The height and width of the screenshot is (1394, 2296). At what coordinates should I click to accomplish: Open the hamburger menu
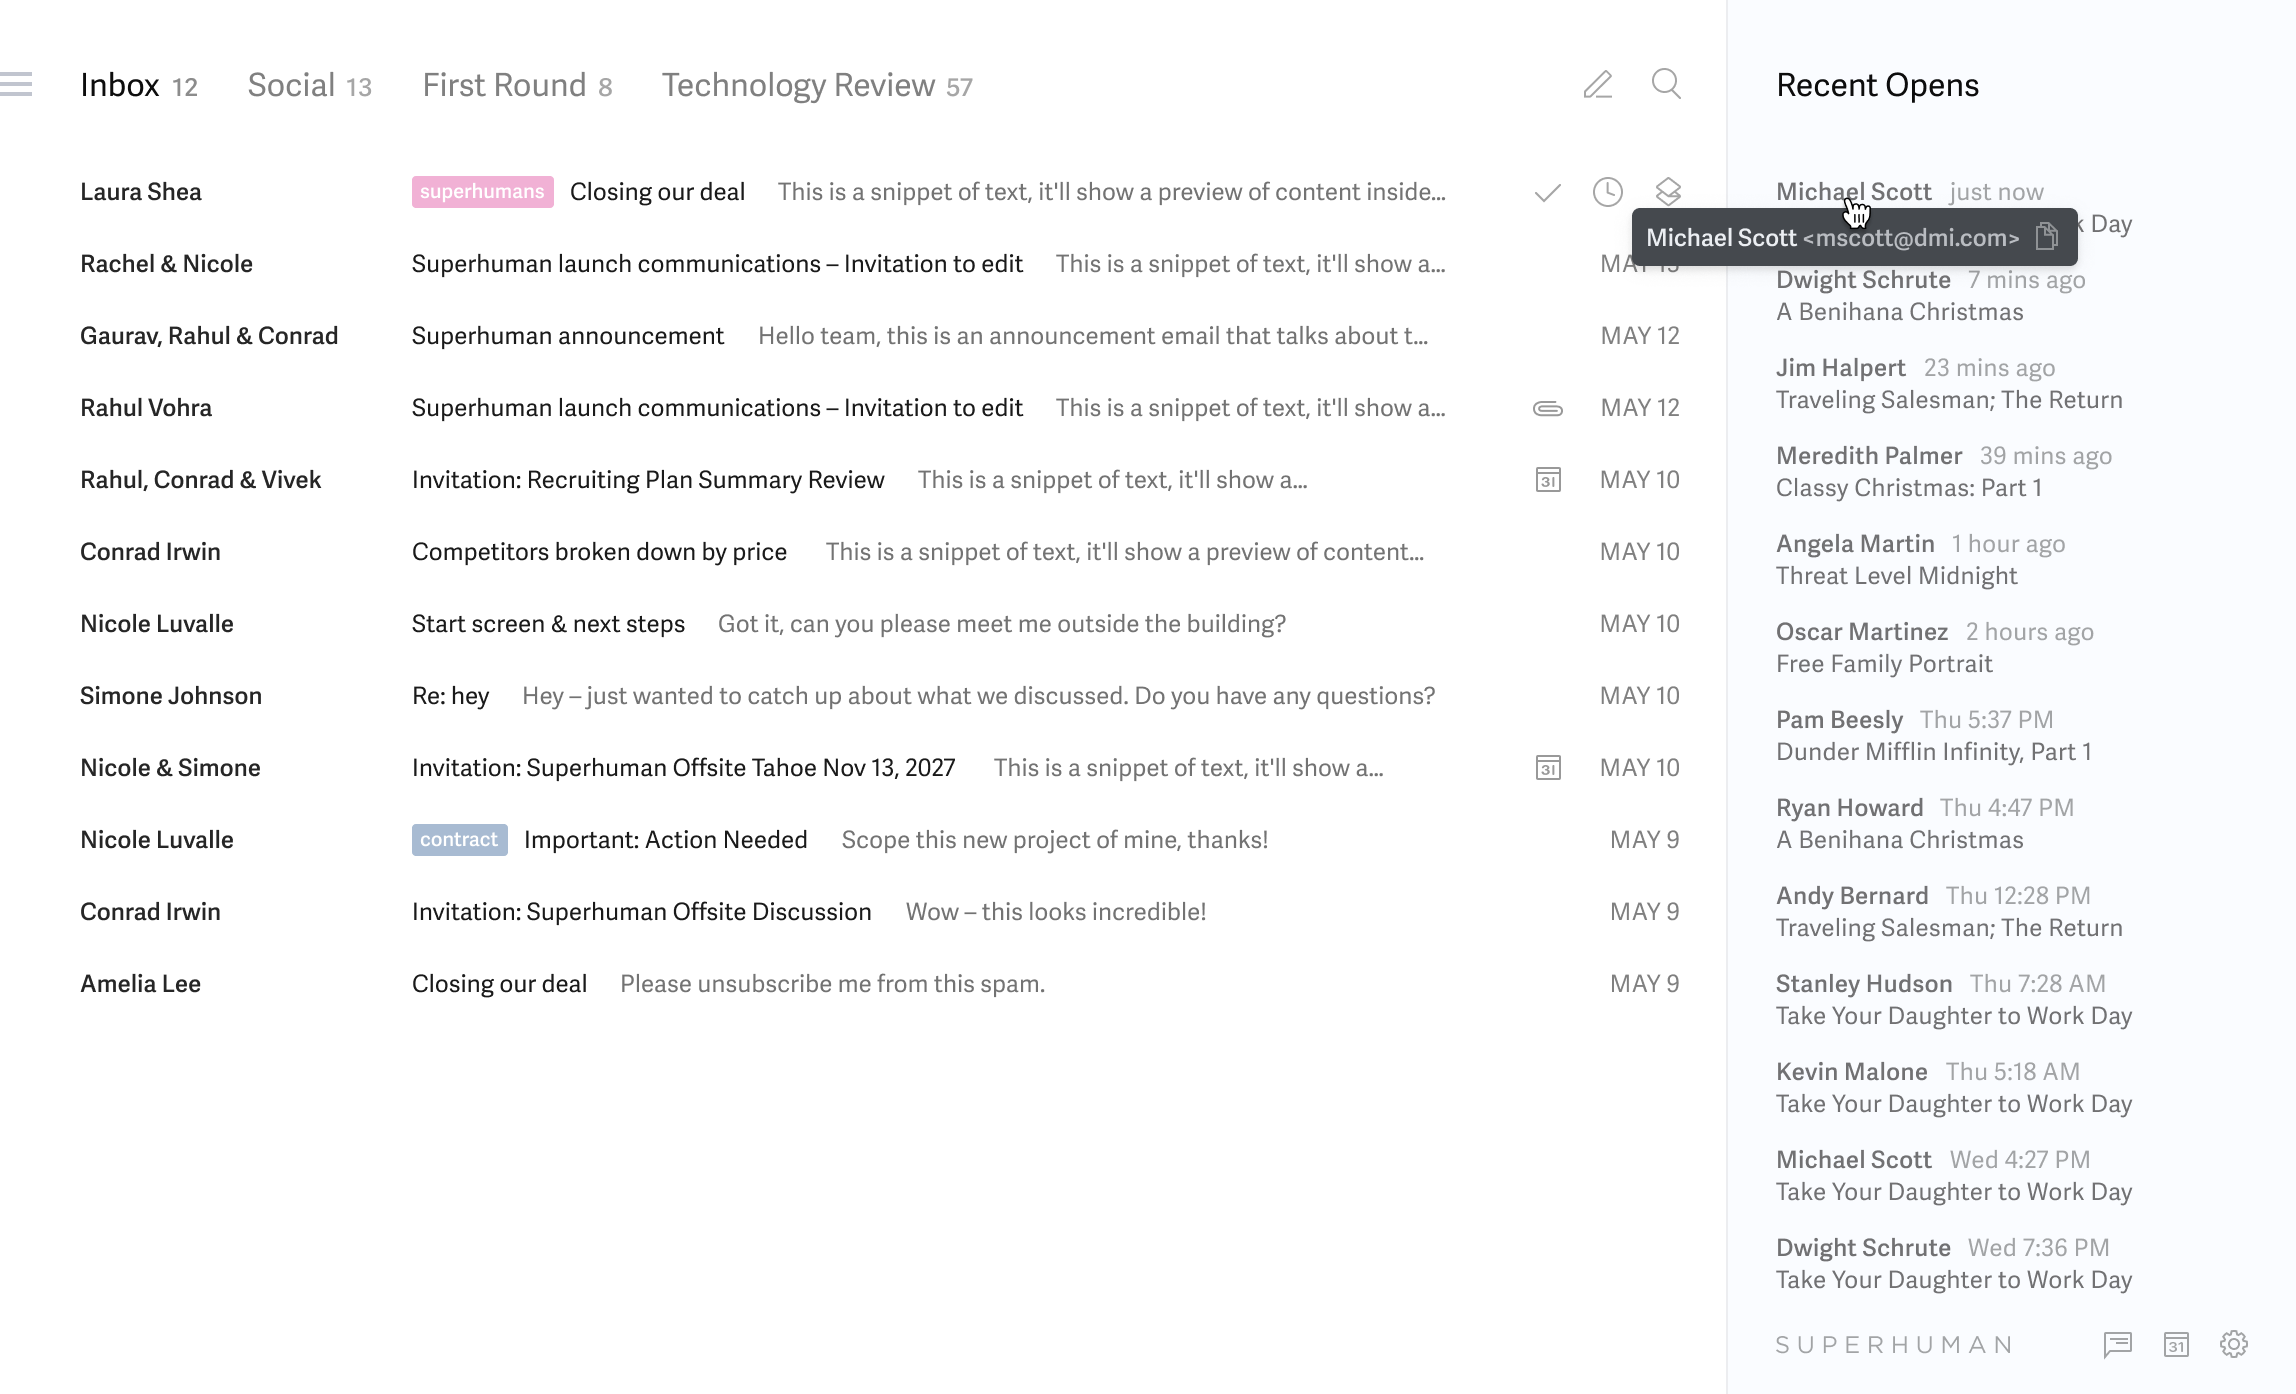point(16,84)
